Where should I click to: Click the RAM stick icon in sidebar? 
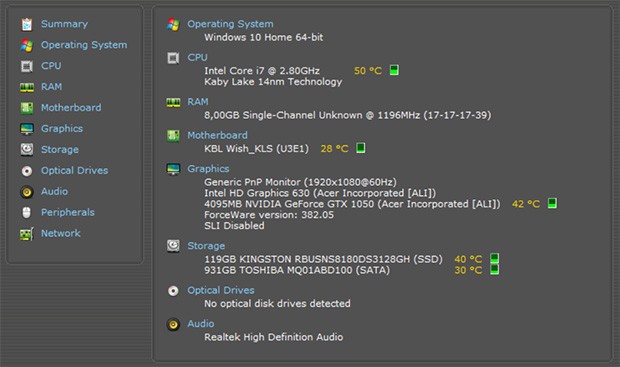coord(26,87)
